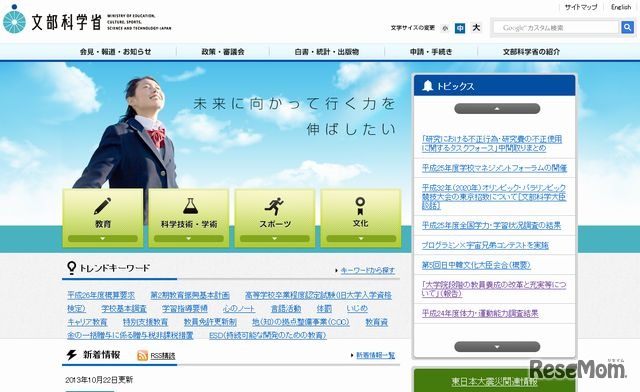Open topic 平成25年度学校マネジメントフォーラムの開催
This screenshot has width=640, height=392.
pyautogui.click(x=494, y=168)
